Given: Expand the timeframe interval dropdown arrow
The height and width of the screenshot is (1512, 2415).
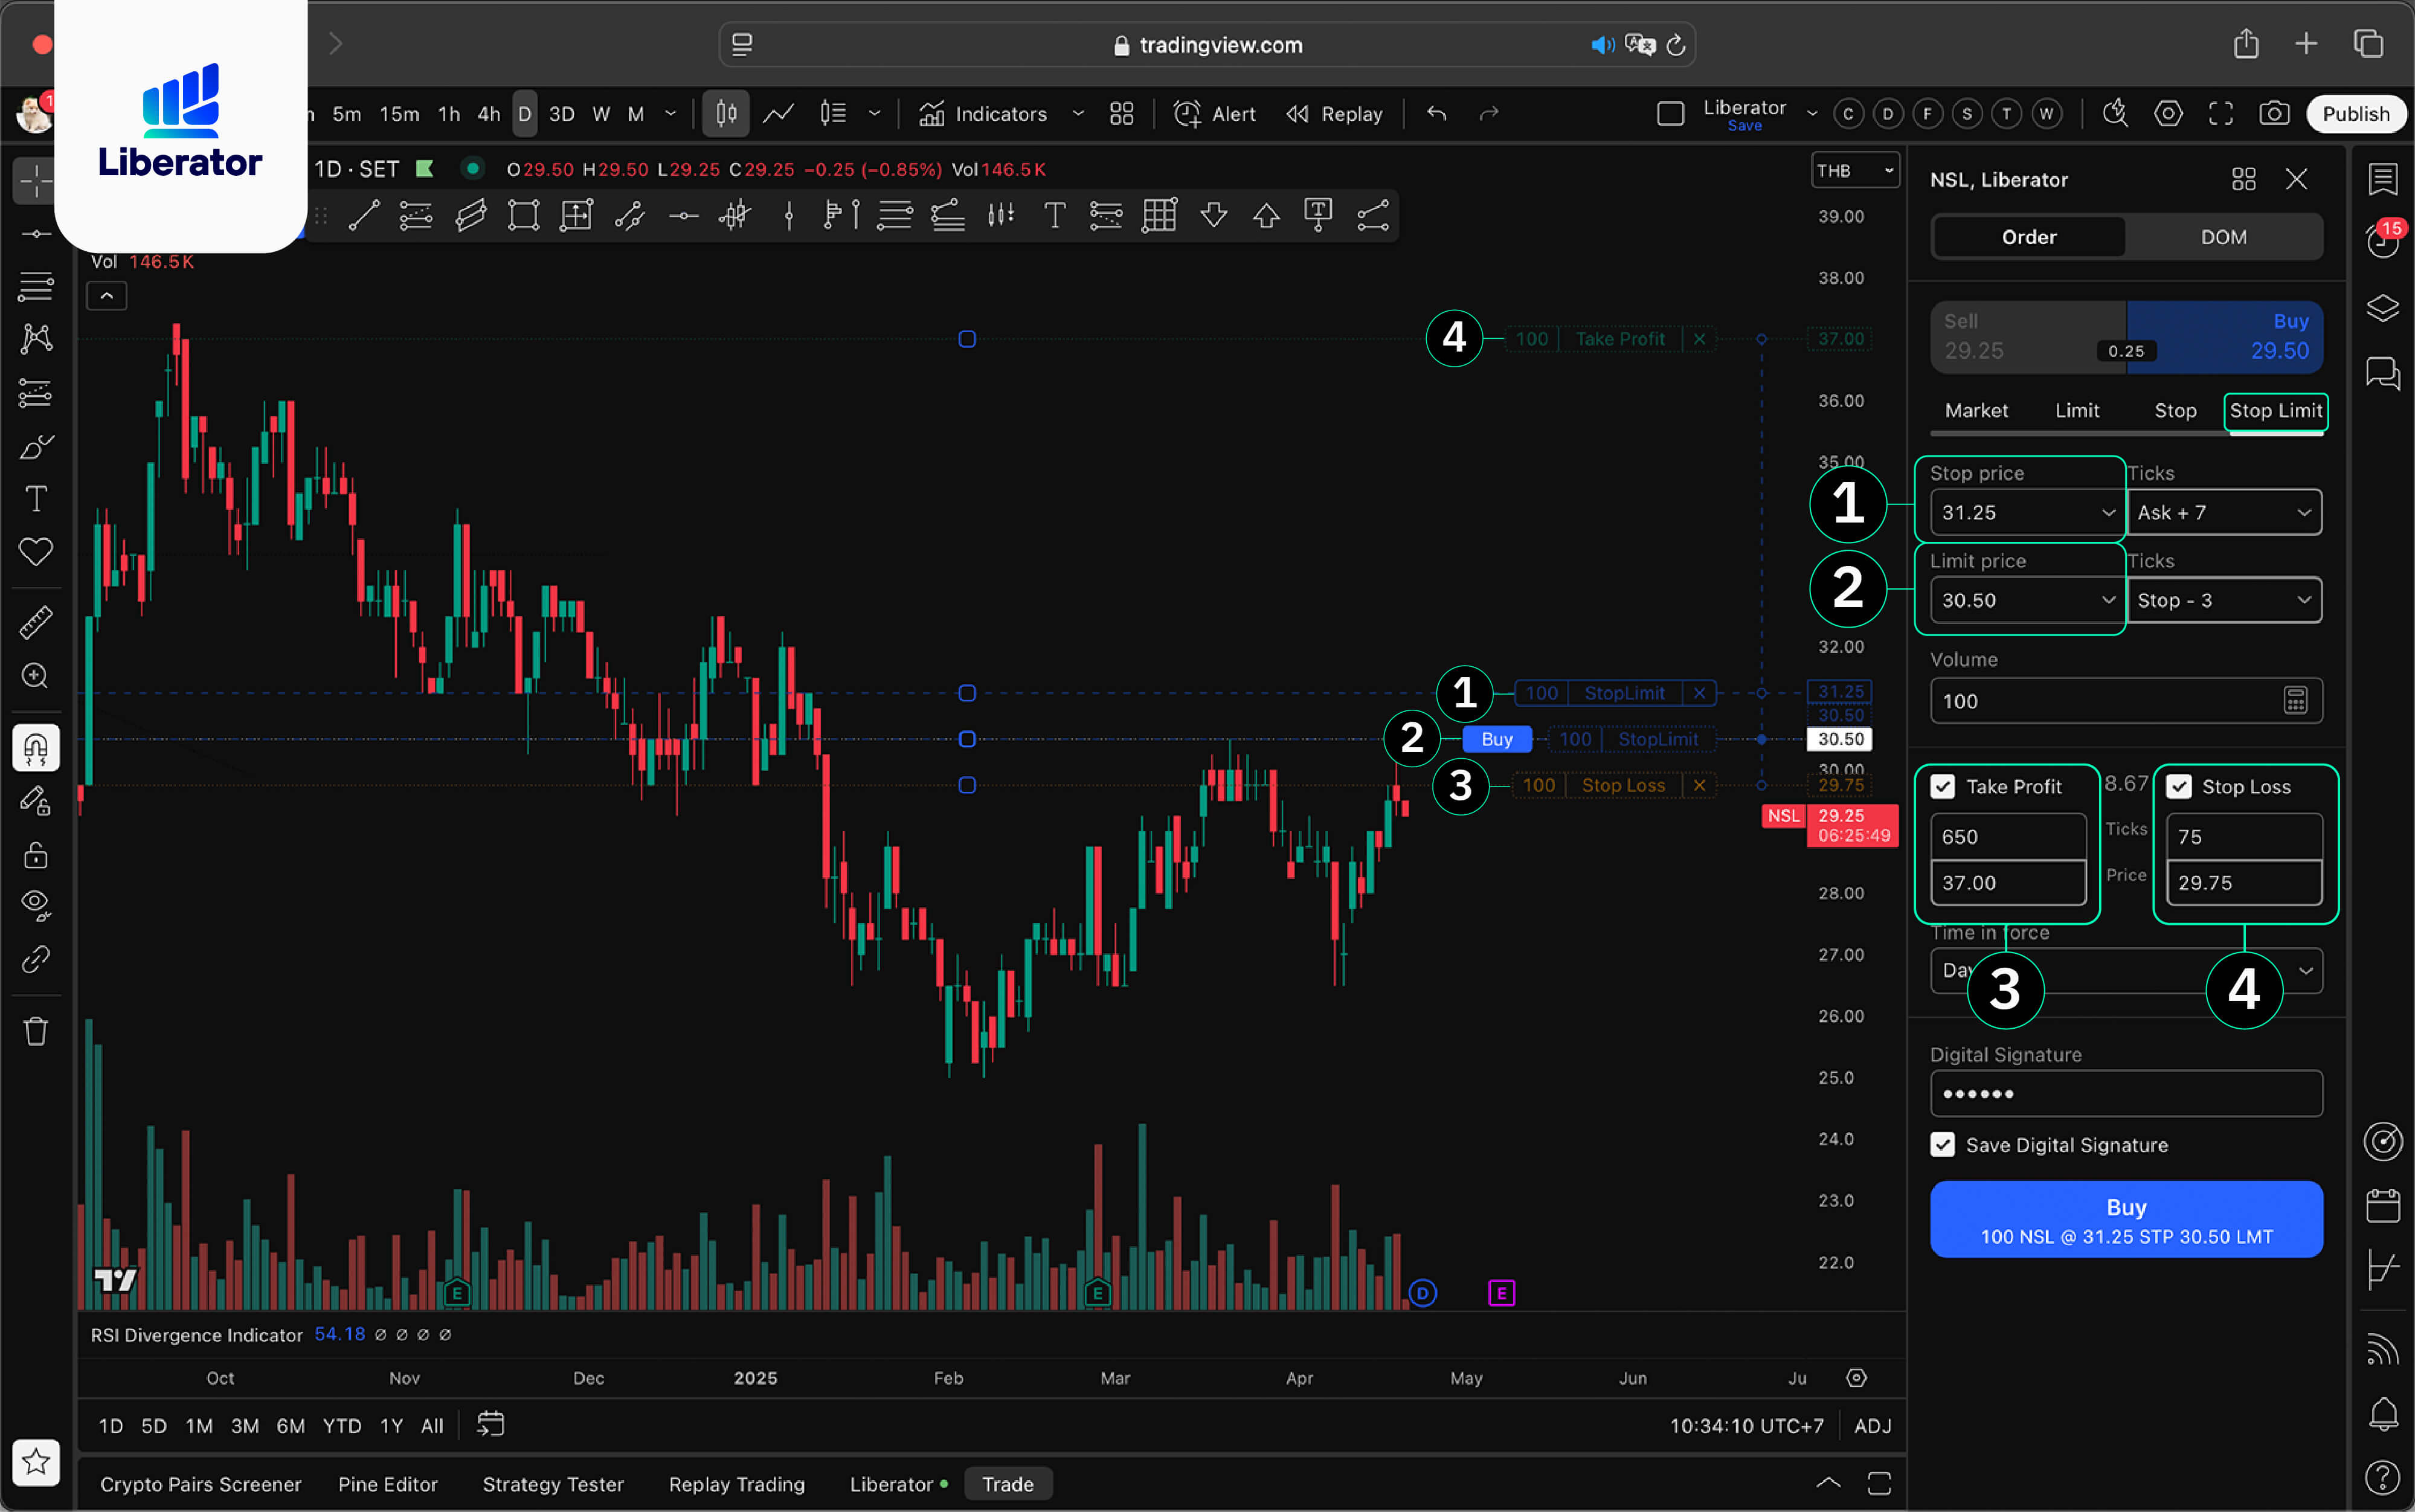Looking at the screenshot, I should (x=670, y=114).
